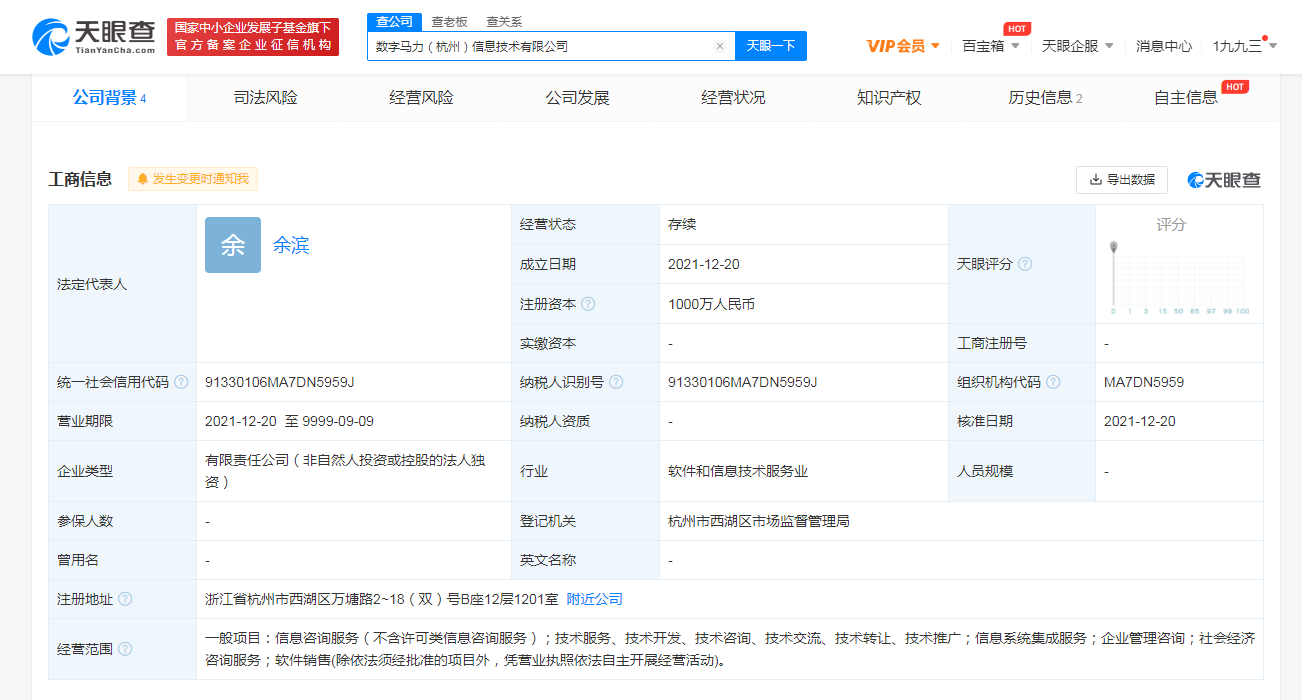Open the 1九九三 user account dropdown
The image size is (1302, 700).
[1245, 46]
